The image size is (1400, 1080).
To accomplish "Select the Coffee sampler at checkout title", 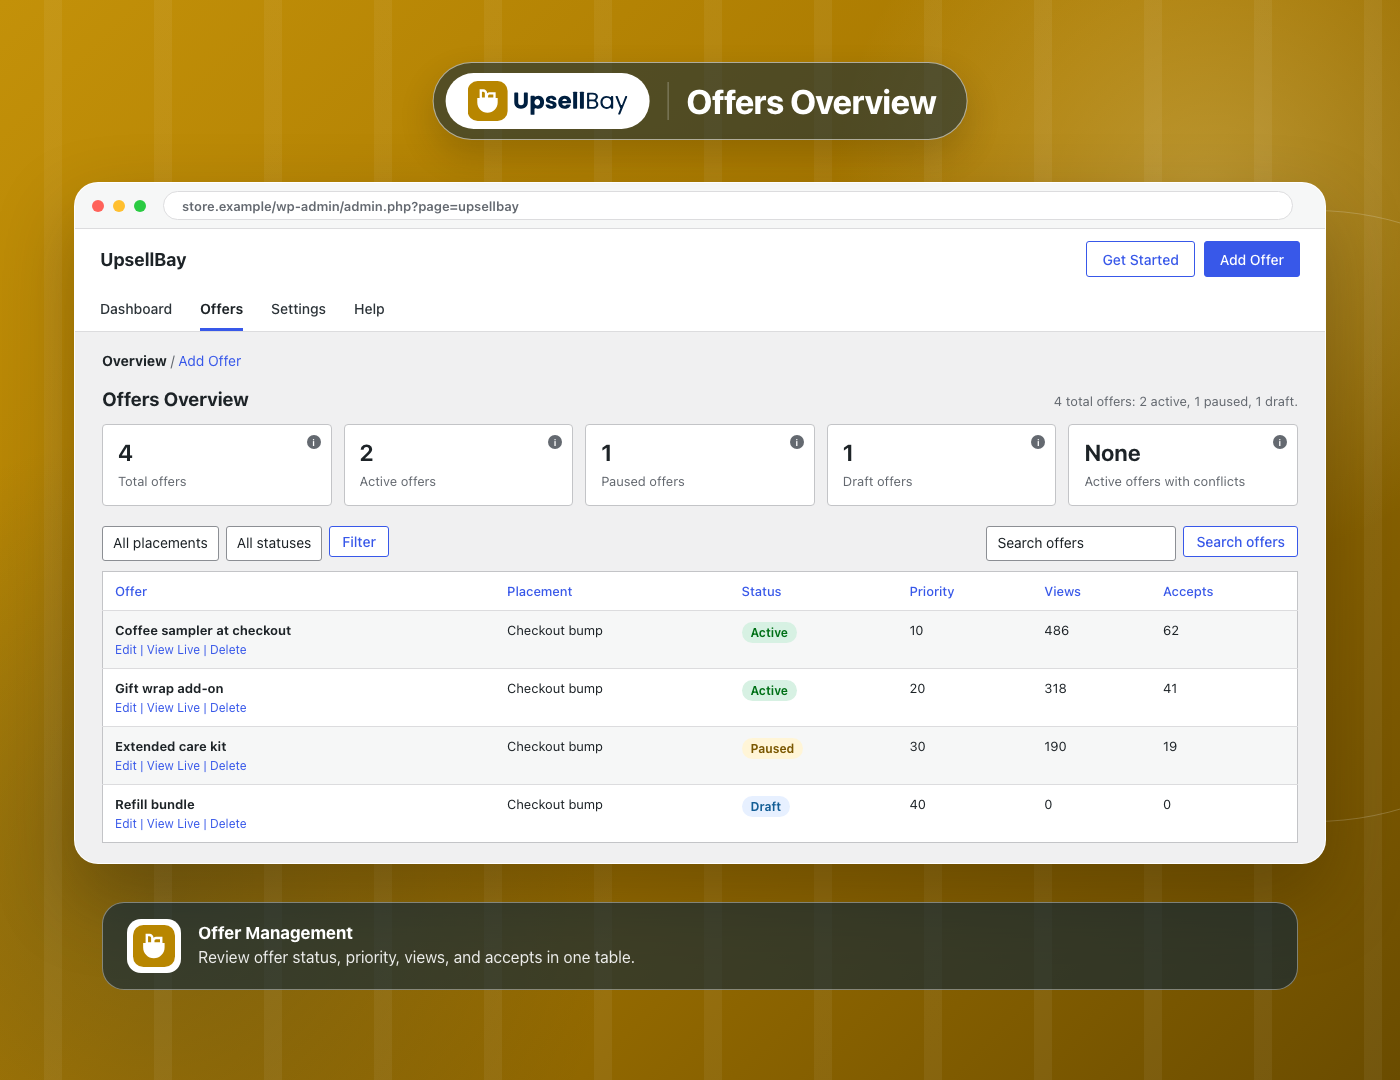I will (203, 631).
